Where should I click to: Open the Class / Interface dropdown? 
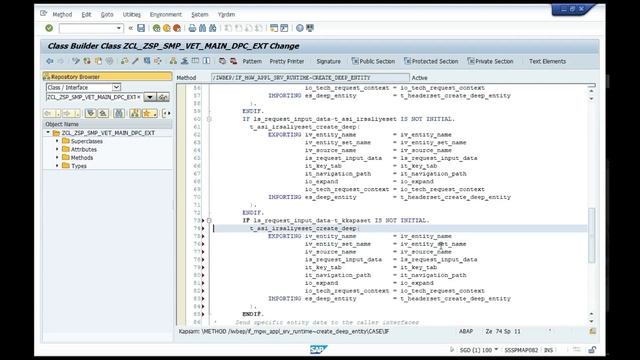coord(116,87)
